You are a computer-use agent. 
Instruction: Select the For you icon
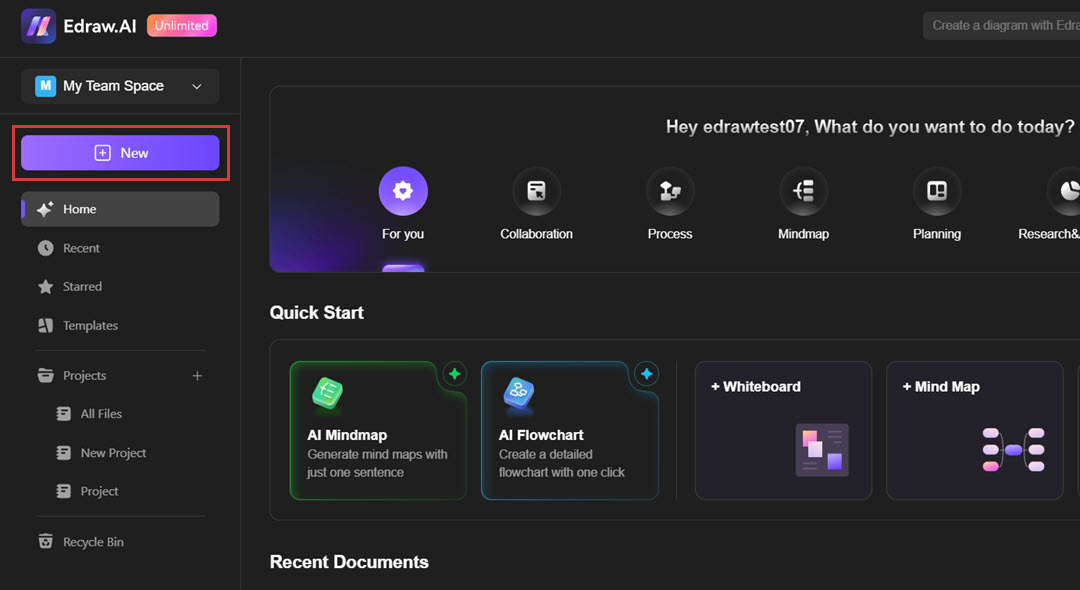[403, 190]
